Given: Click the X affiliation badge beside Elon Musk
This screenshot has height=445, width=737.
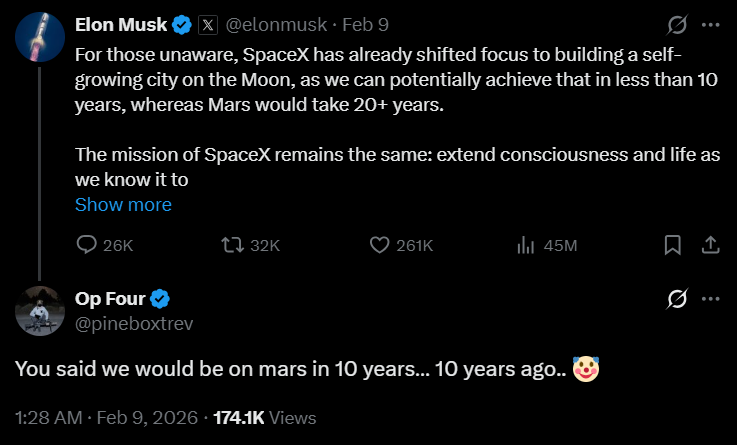Looking at the screenshot, I should [x=207, y=24].
